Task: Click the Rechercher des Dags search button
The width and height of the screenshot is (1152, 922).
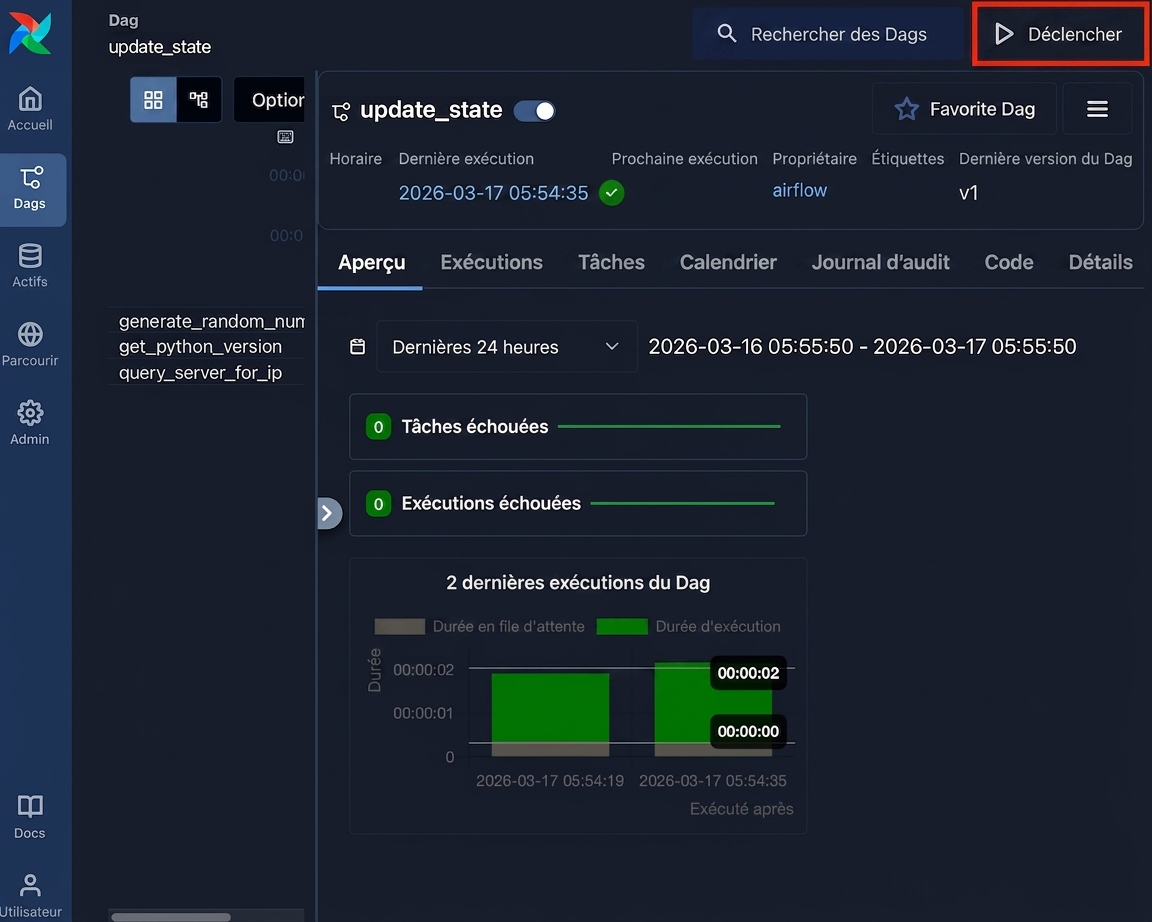Action: 827,34
